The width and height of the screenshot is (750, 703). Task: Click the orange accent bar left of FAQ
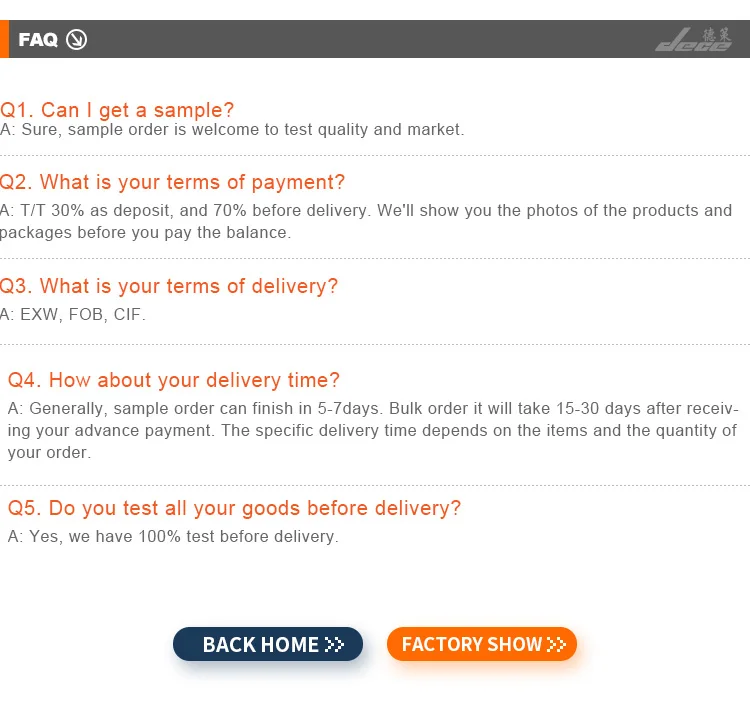point(4,39)
